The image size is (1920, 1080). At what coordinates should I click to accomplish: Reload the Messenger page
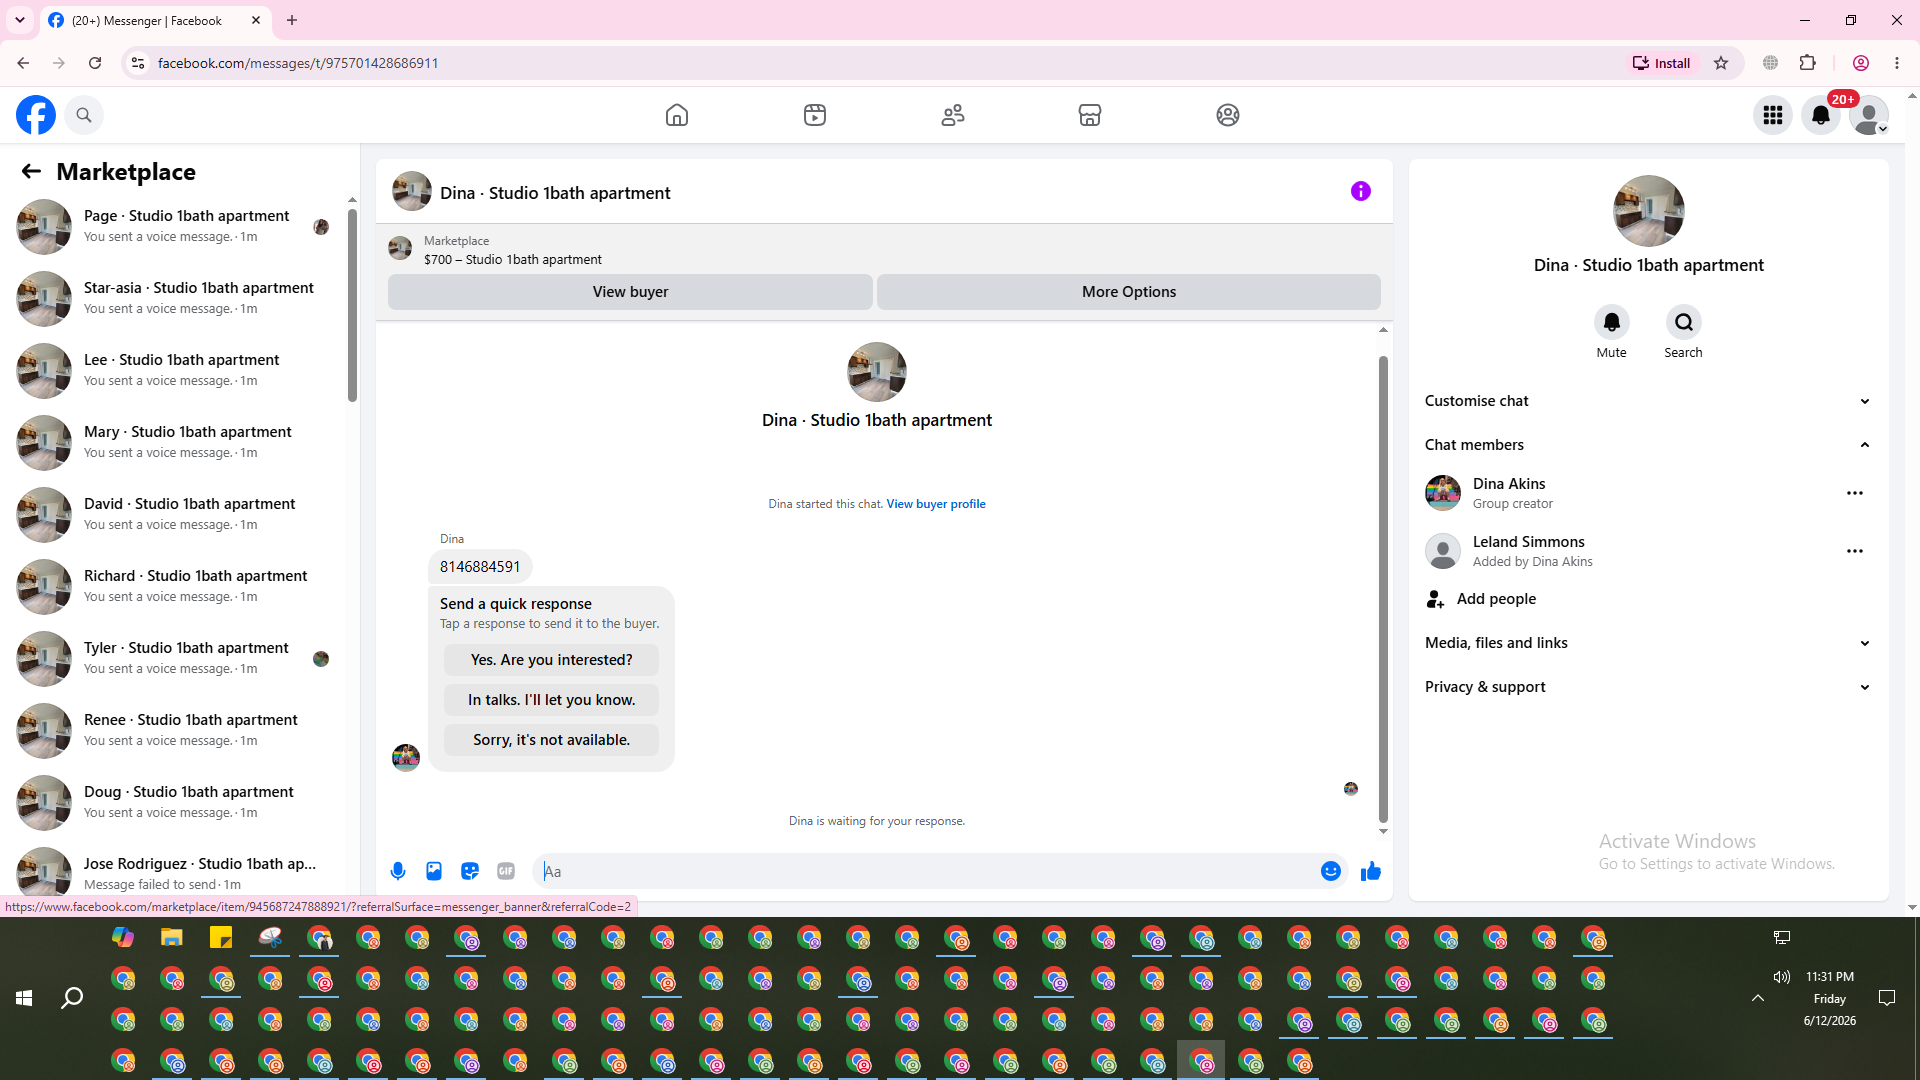coord(95,63)
